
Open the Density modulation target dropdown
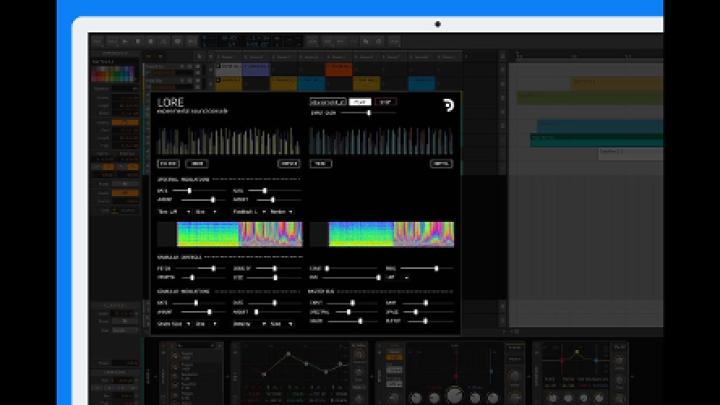[249, 324]
